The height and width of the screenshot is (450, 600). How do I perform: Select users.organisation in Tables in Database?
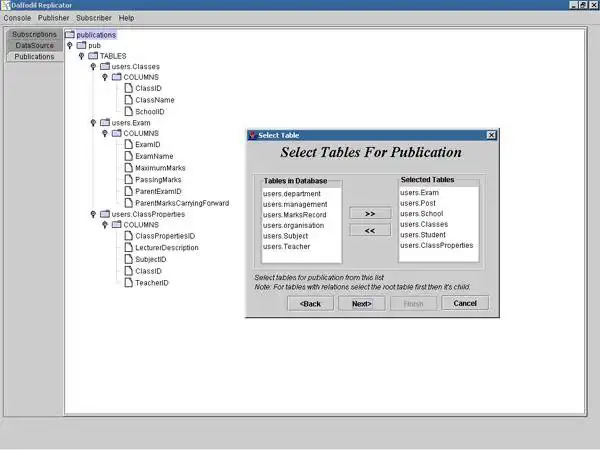[302, 225]
